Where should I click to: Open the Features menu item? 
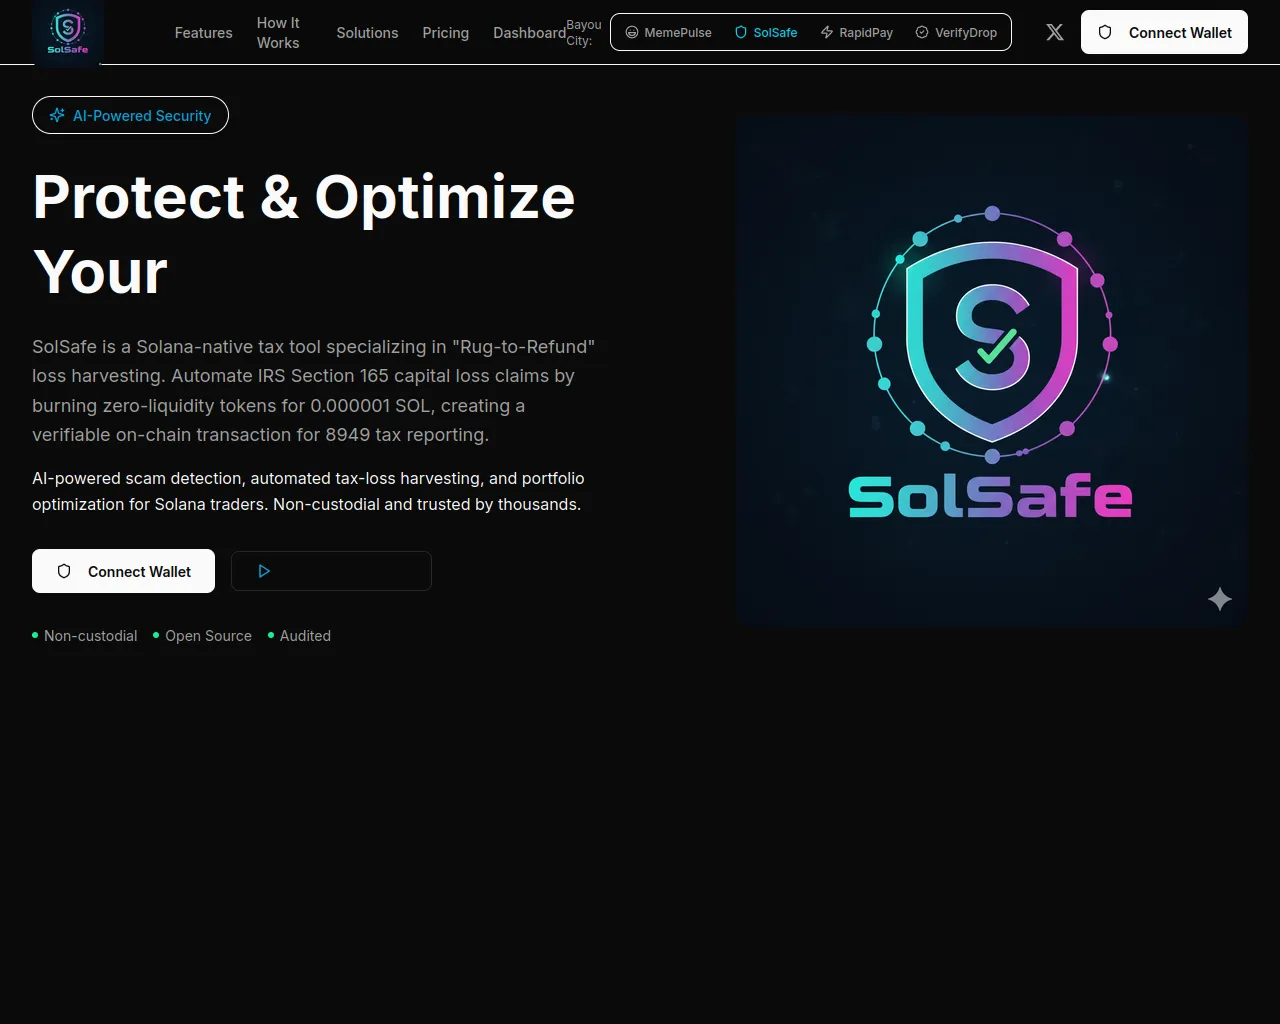203,33
